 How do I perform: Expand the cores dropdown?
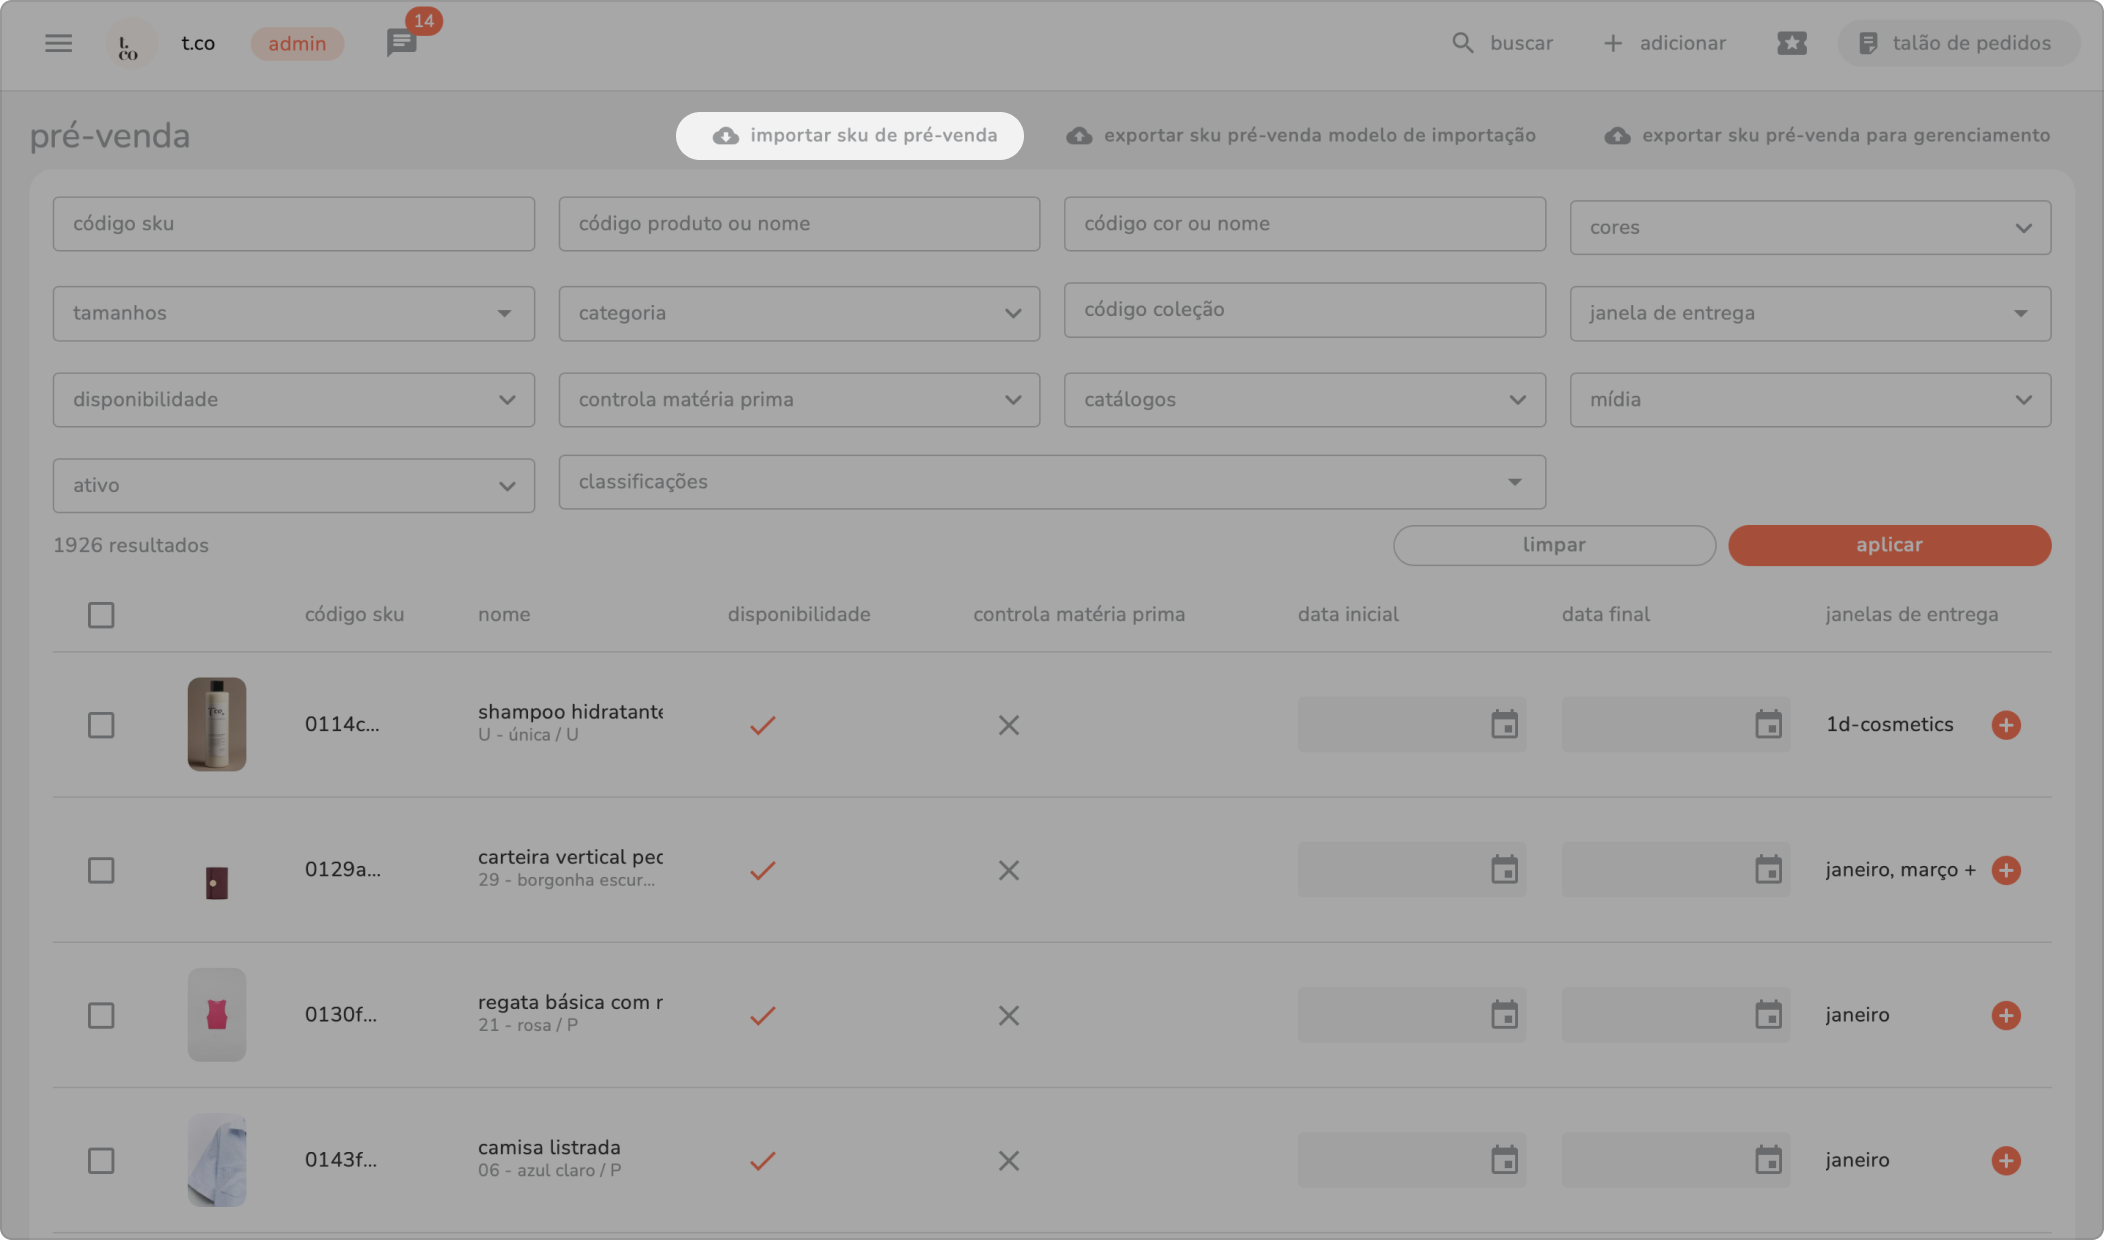(x=1809, y=228)
